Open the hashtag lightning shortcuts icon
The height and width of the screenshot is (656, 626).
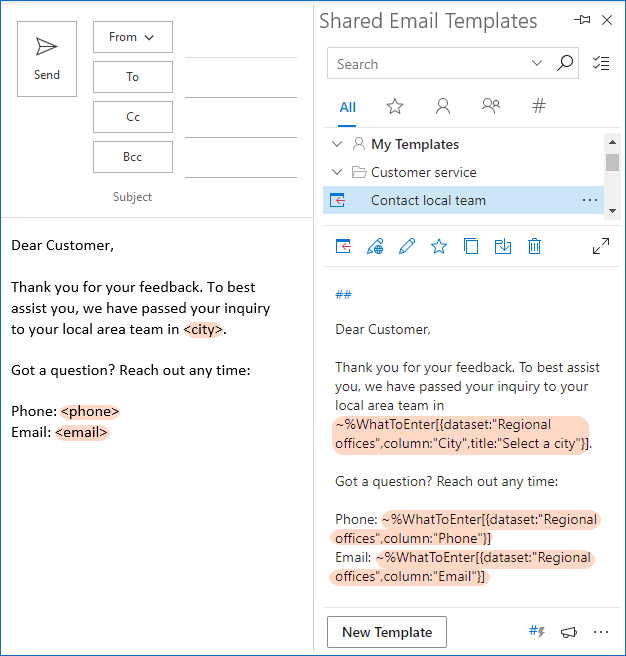tap(537, 631)
